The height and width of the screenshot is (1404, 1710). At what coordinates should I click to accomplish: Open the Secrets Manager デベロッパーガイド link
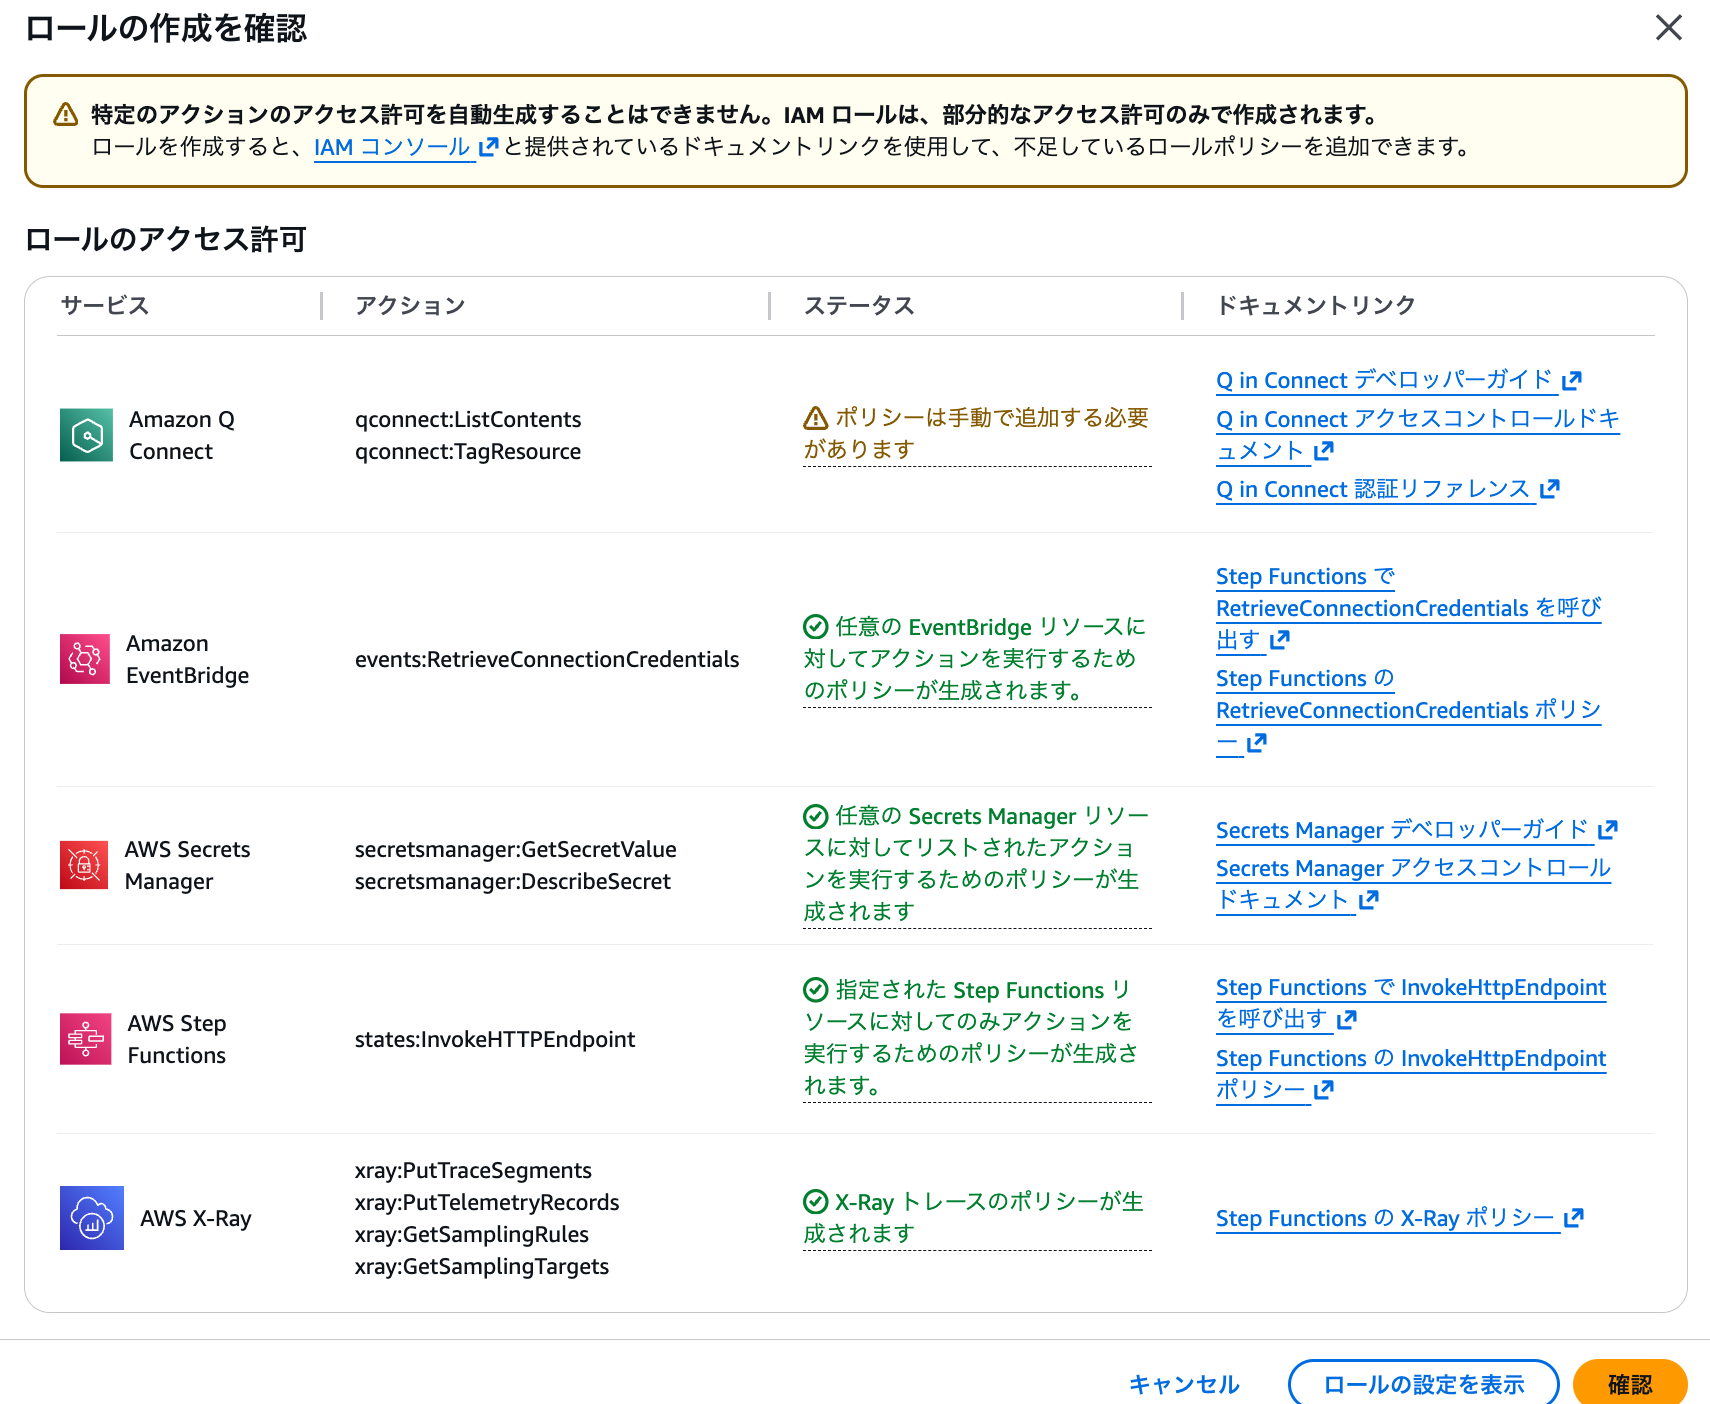pyautogui.click(x=1400, y=830)
